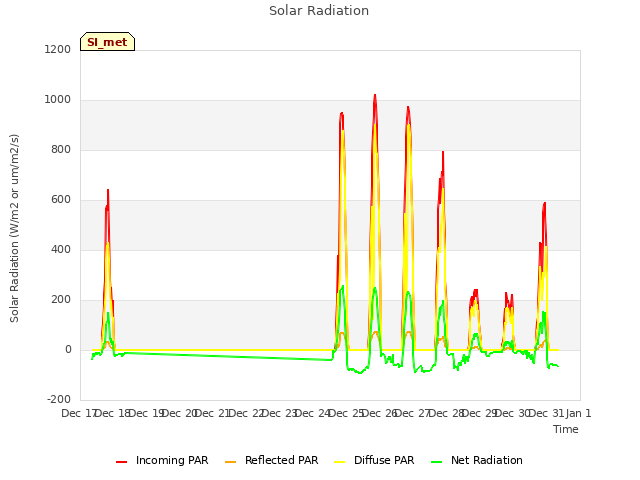Click the Reflected PAR legend label
This screenshot has height=480, width=640.
[281, 460]
